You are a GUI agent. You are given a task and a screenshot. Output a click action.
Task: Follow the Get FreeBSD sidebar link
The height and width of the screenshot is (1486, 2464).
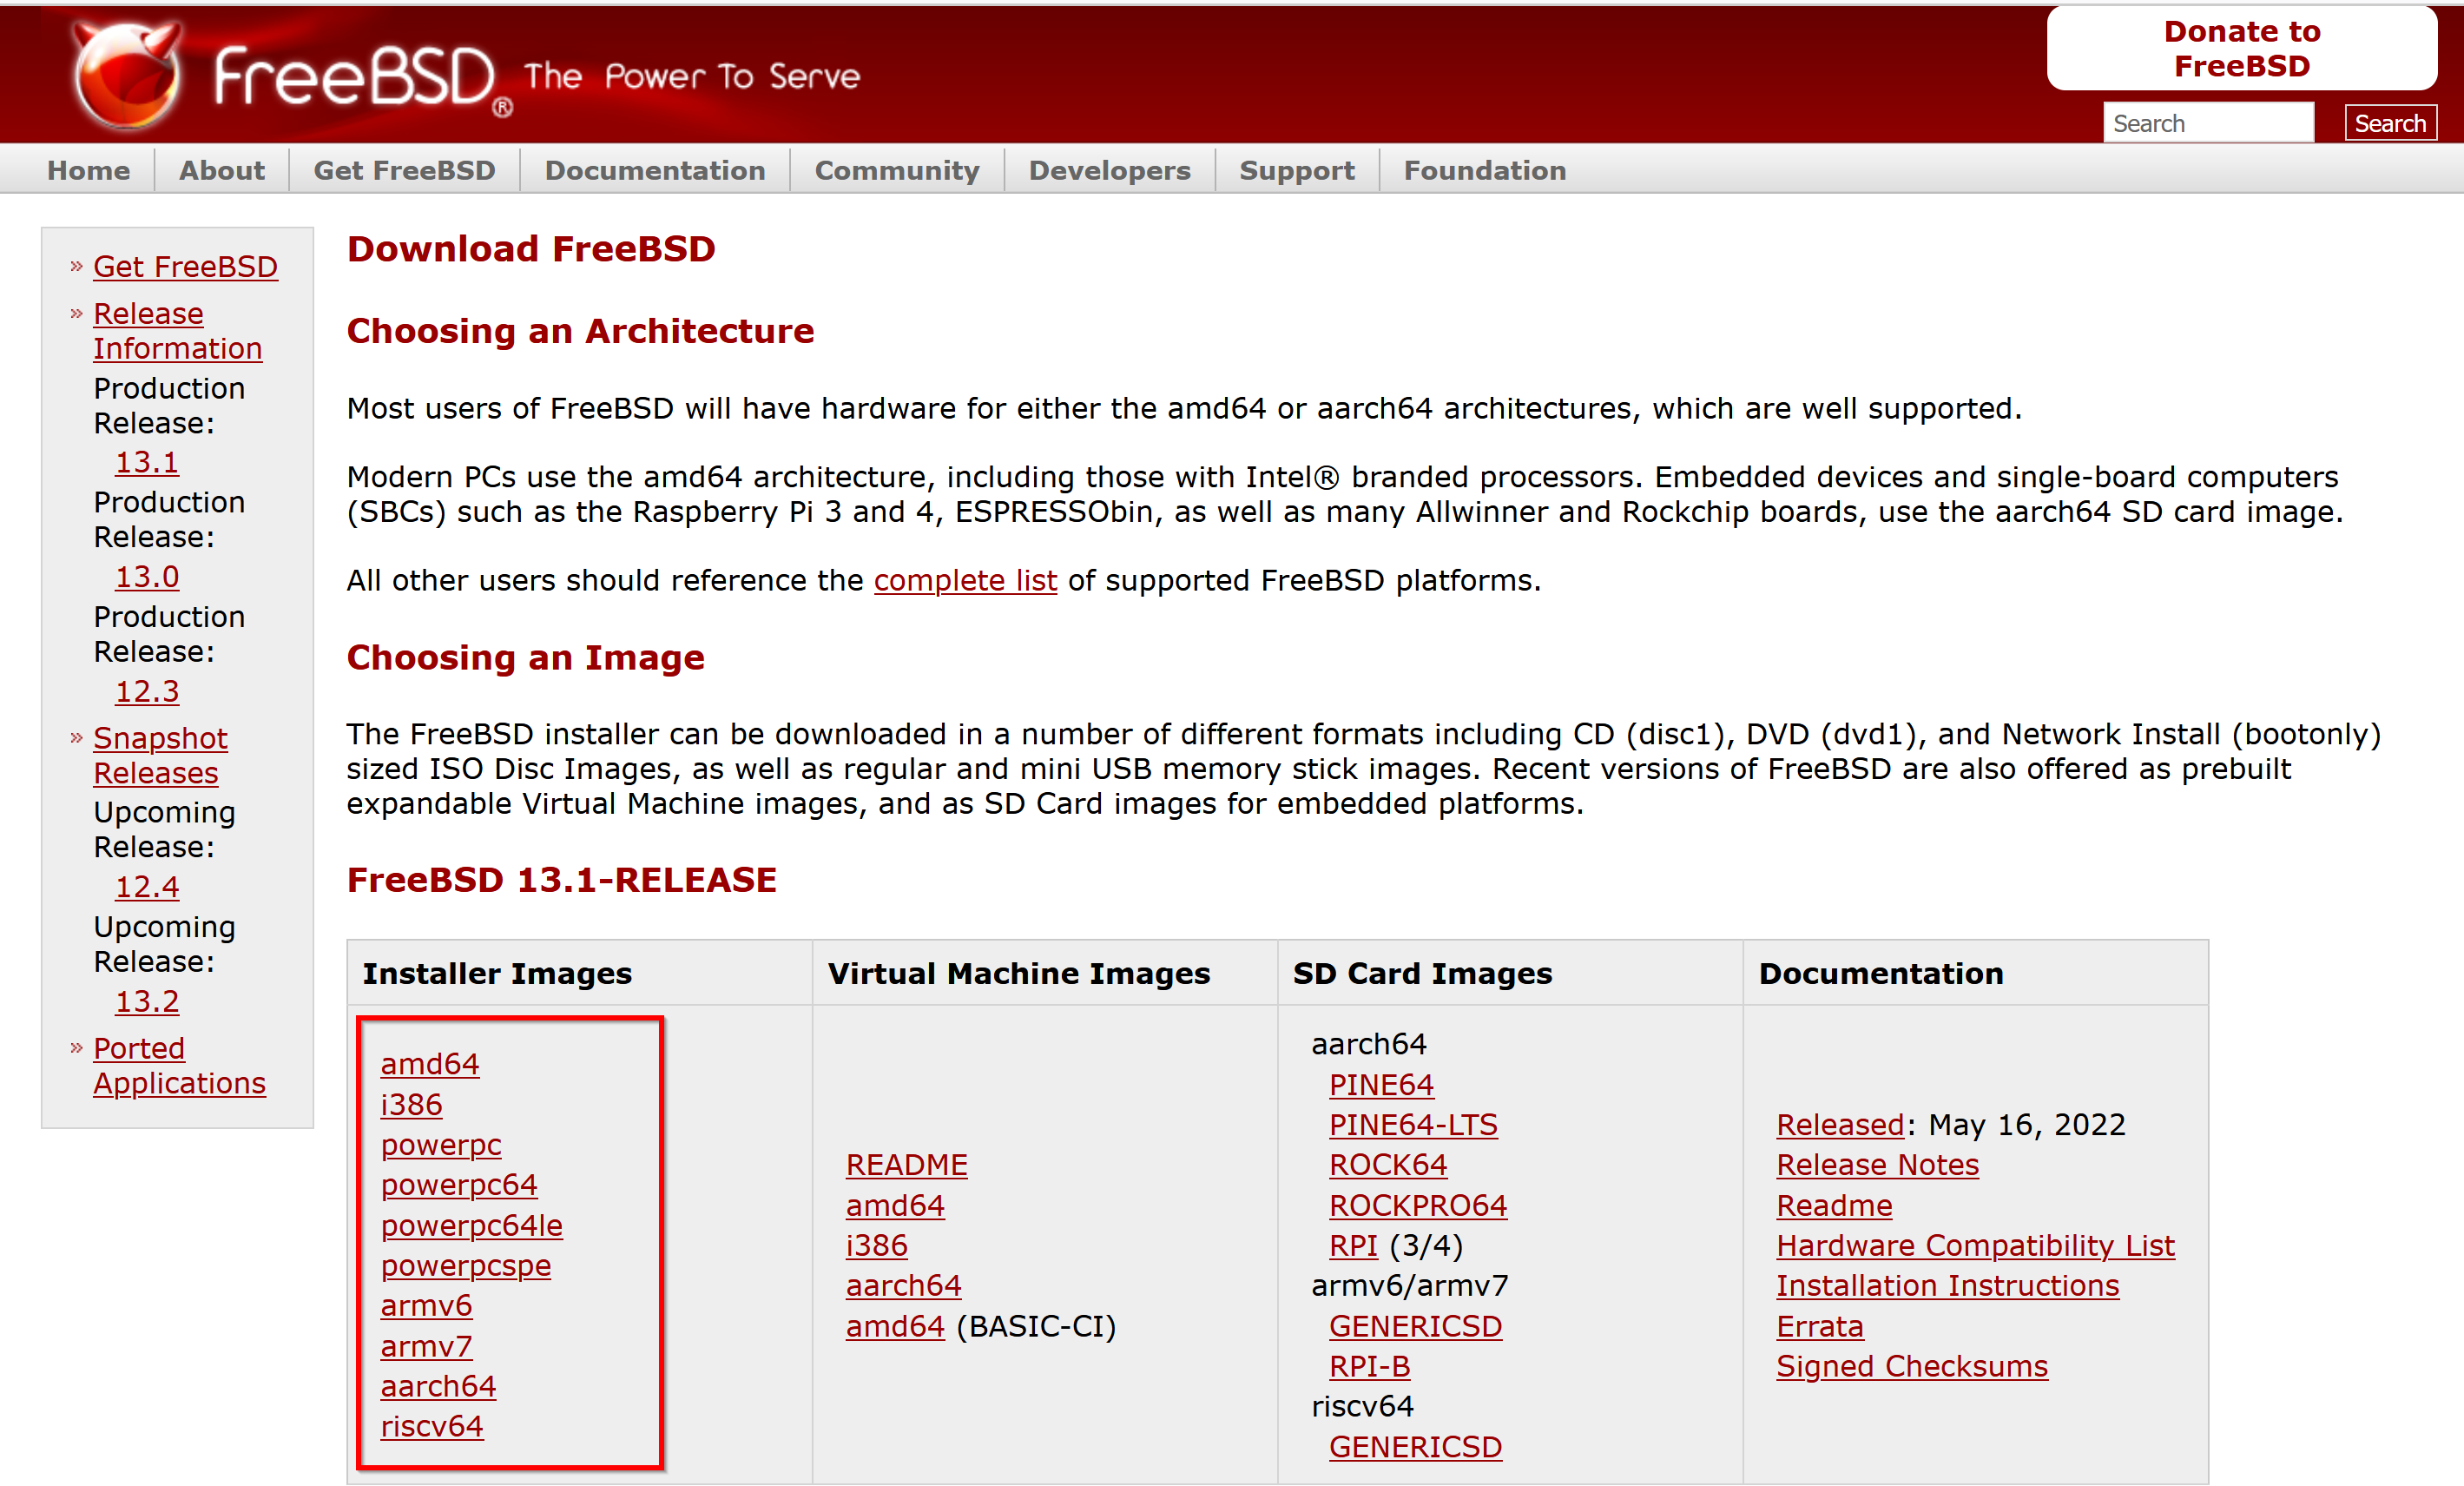click(x=185, y=267)
